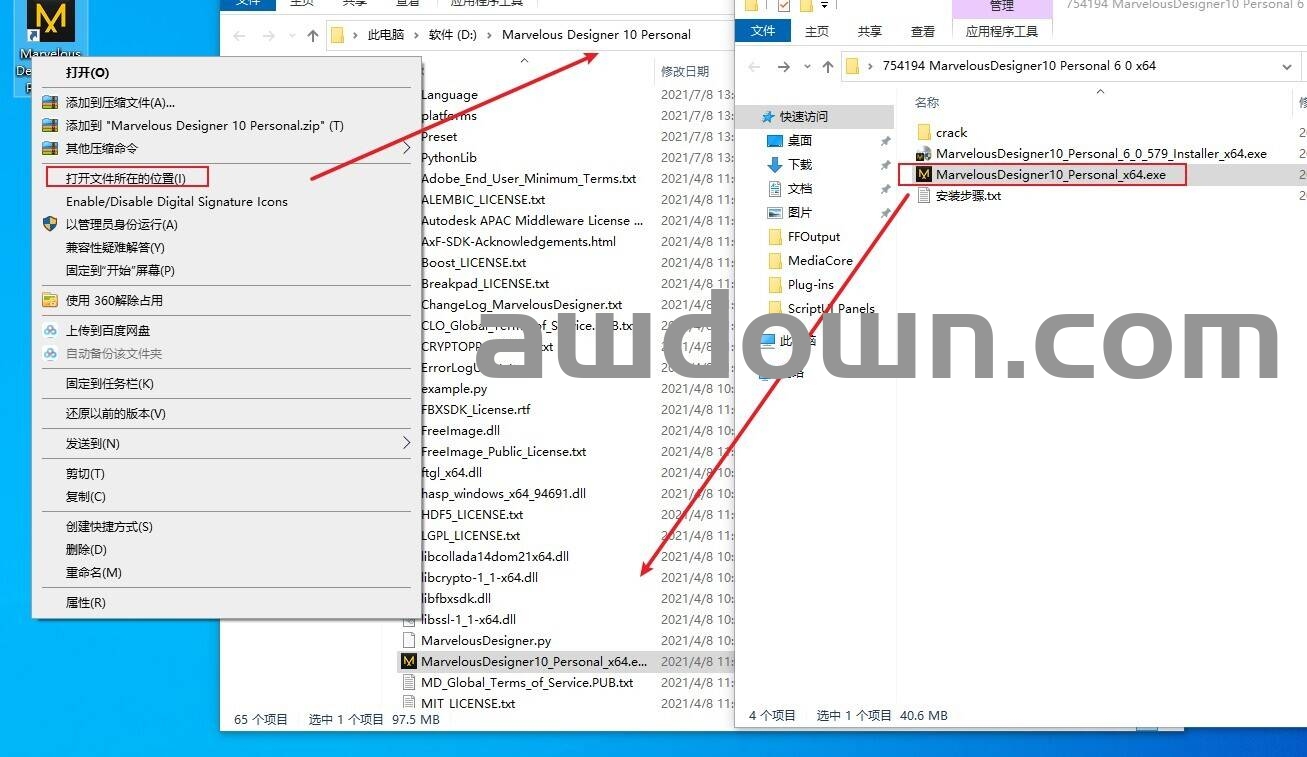Select MarvelousDesigner10_Personal_x64.exe in the crack source folder

point(1049,175)
